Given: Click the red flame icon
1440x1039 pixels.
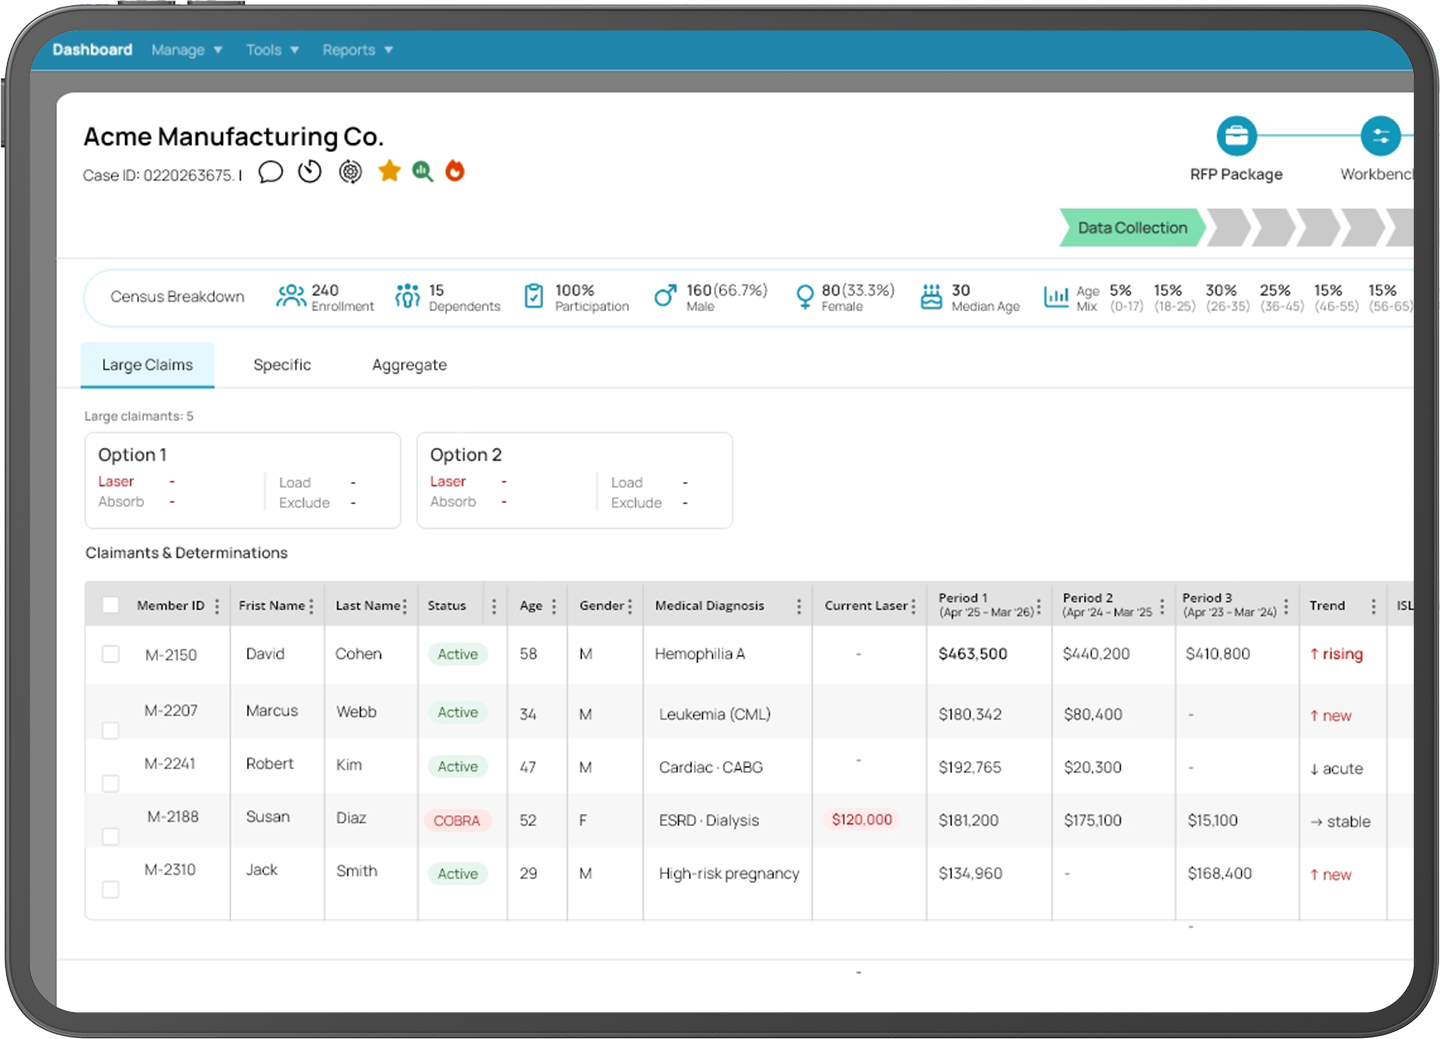Looking at the screenshot, I should [x=455, y=171].
